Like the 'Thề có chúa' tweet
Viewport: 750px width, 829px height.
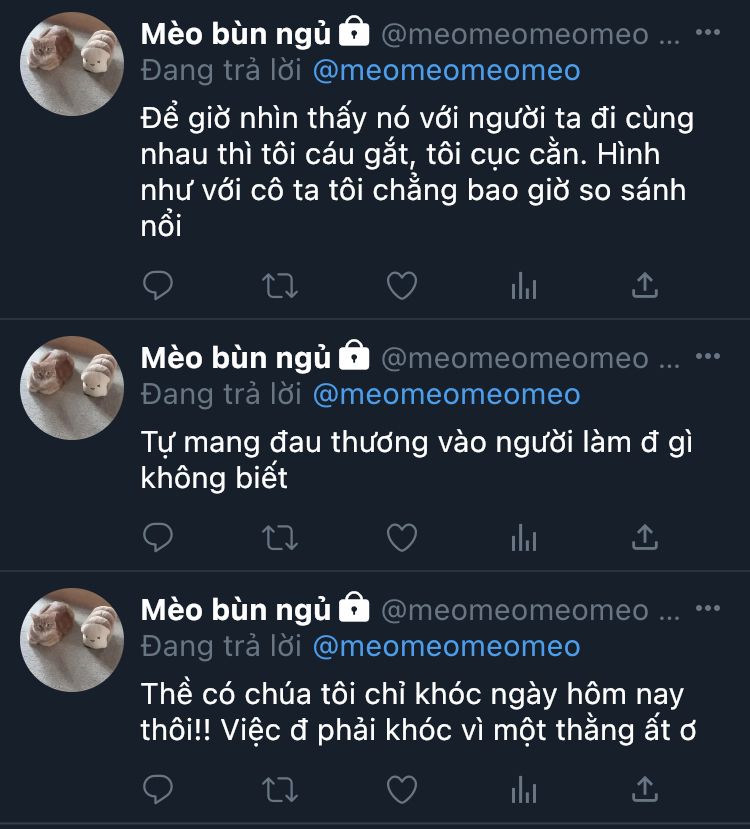click(402, 789)
